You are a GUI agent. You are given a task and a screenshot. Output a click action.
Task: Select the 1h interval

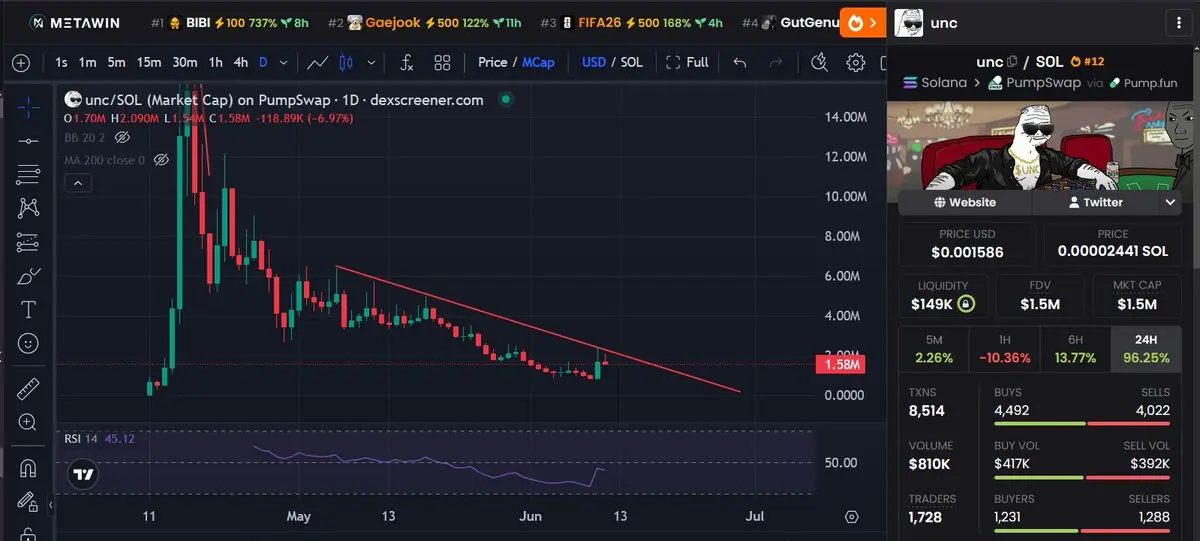coord(215,62)
